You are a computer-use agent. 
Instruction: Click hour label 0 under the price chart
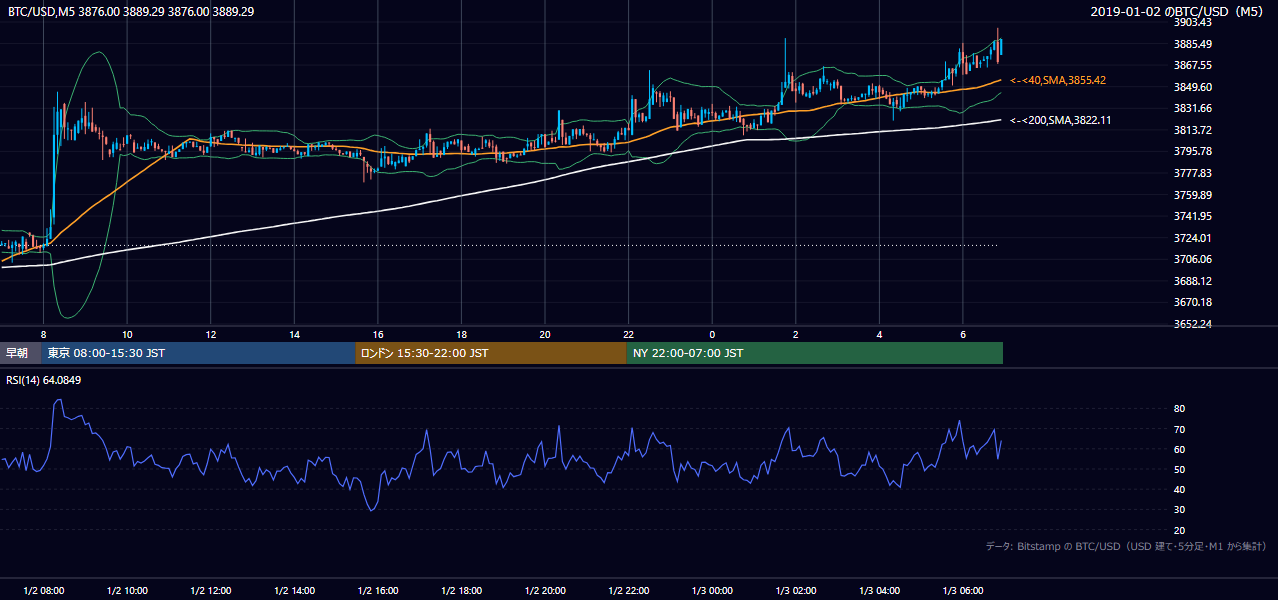pyautogui.click(x=712, y=334)
